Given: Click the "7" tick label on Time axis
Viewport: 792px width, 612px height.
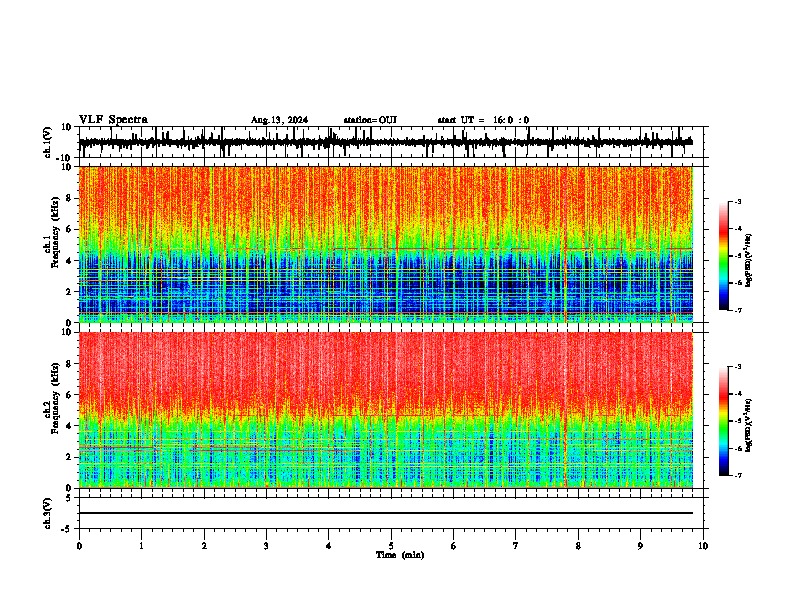Looking at the screenshot, I should click(x=516, y=546).
